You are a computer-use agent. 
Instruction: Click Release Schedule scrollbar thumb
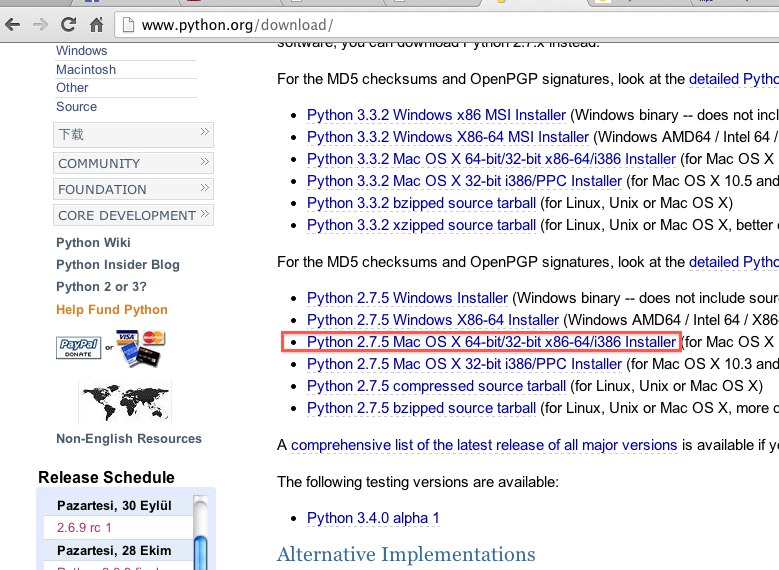point(200,553)
